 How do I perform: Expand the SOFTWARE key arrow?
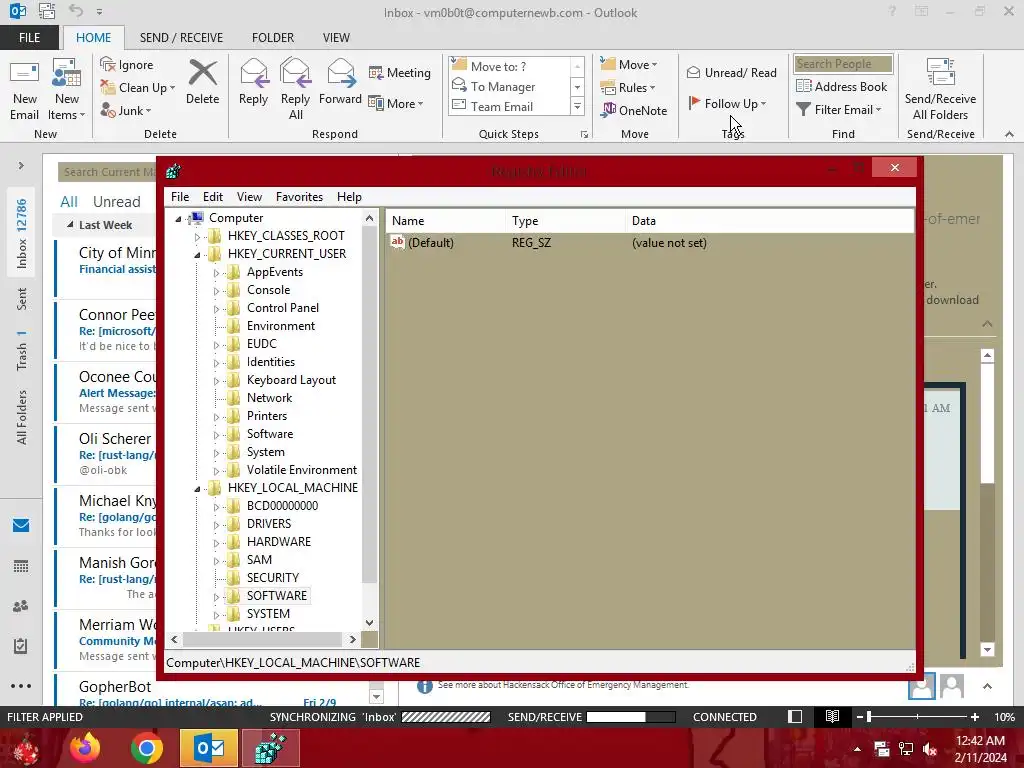[216, 596]
